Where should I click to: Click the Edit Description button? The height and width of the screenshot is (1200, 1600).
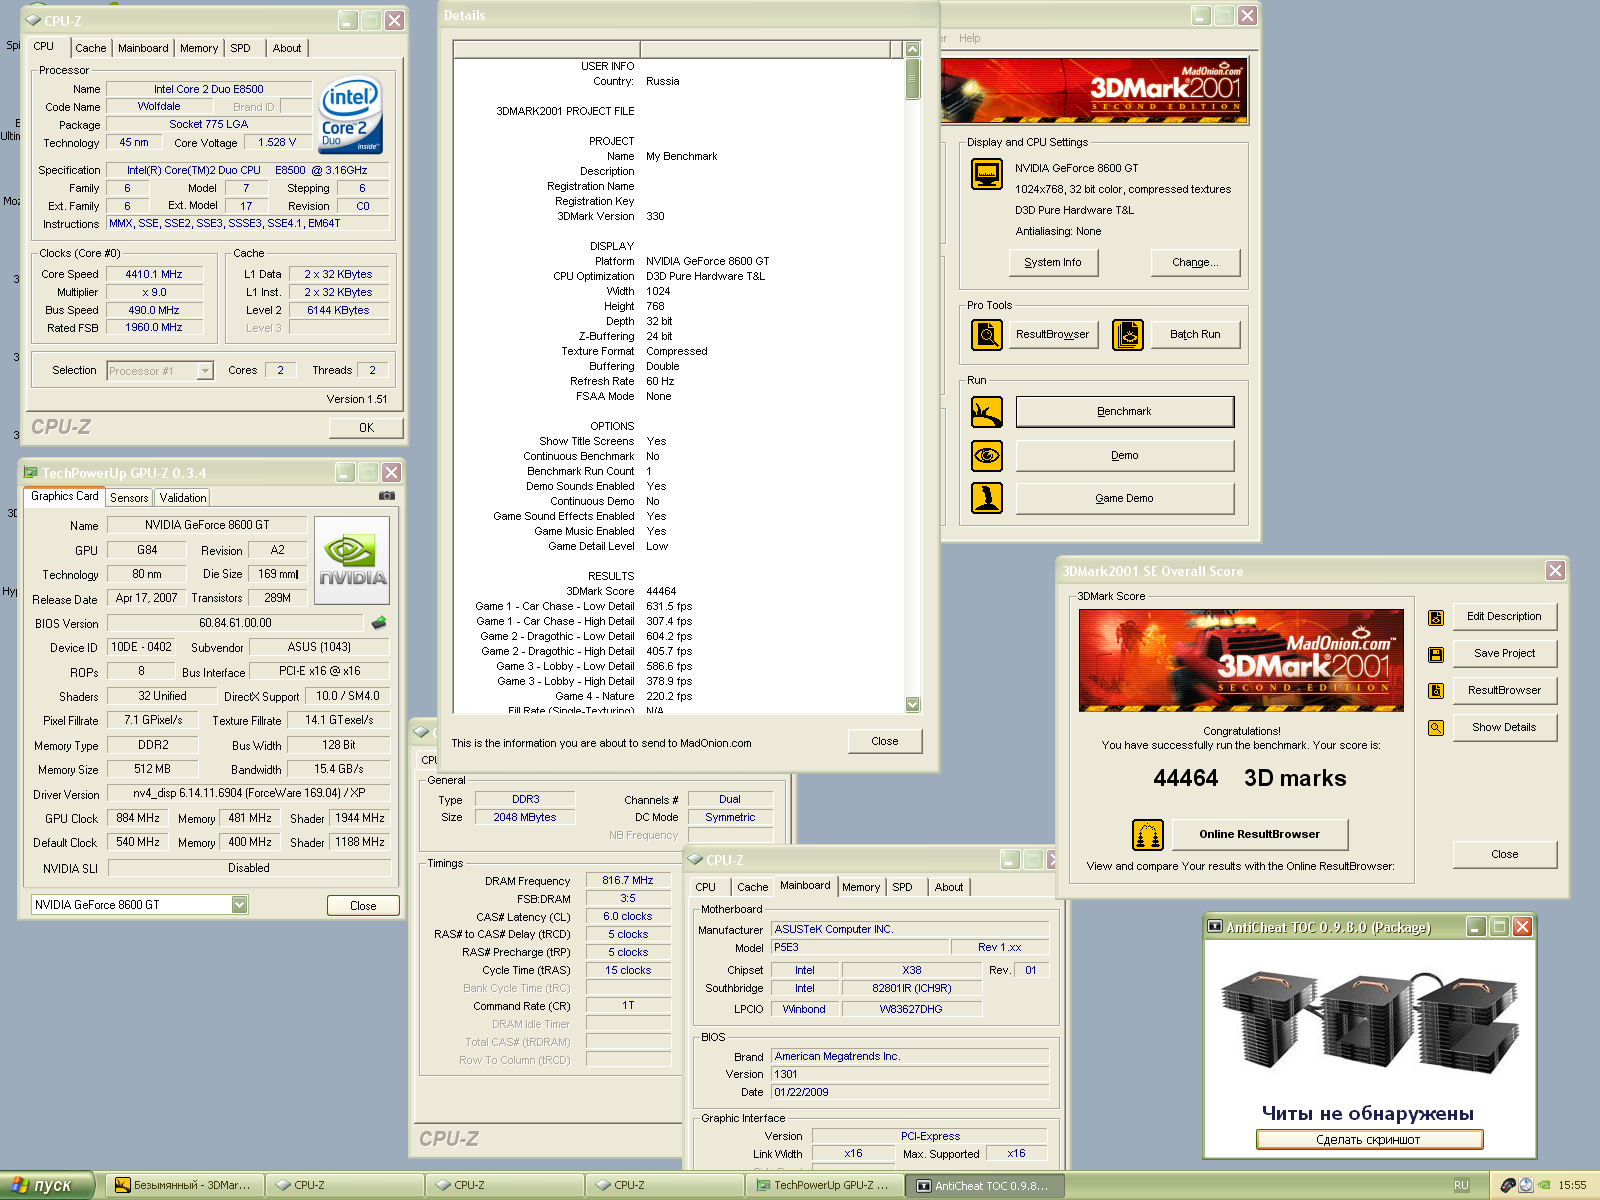coord(1505,616)
